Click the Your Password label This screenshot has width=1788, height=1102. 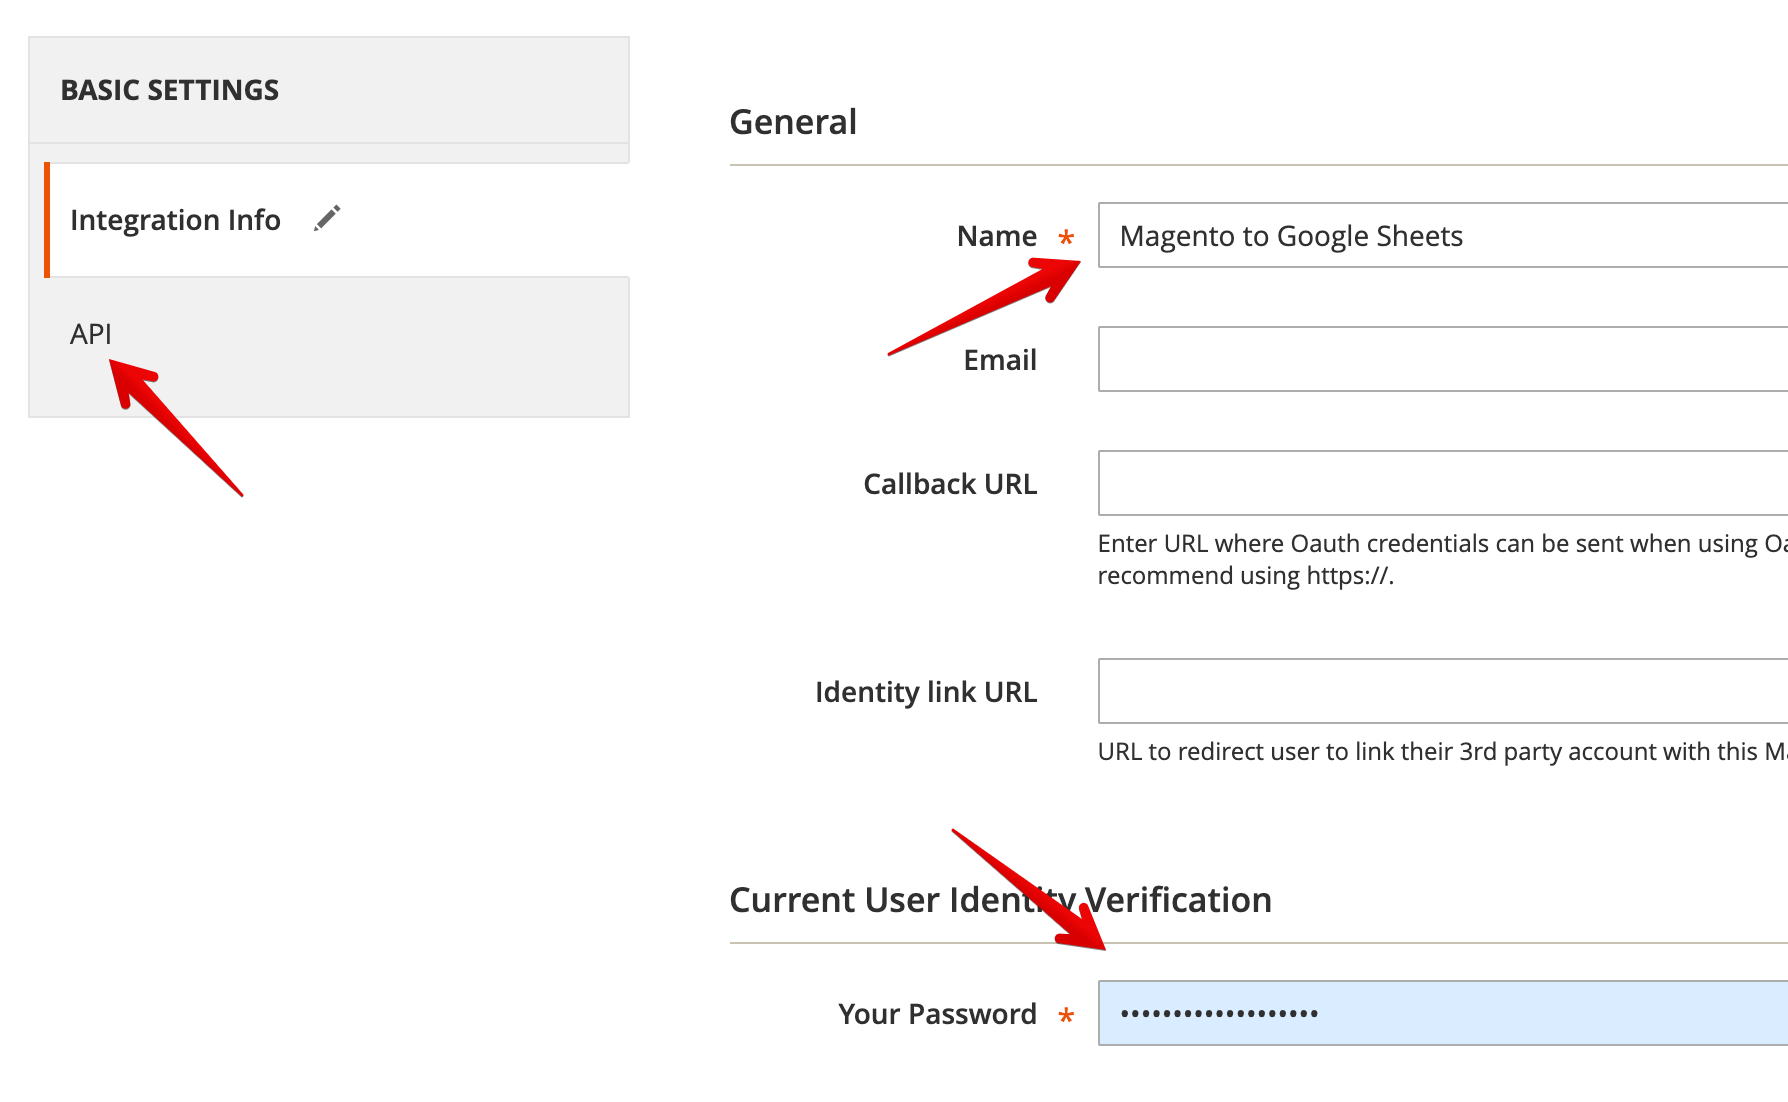coord(936,1013)
